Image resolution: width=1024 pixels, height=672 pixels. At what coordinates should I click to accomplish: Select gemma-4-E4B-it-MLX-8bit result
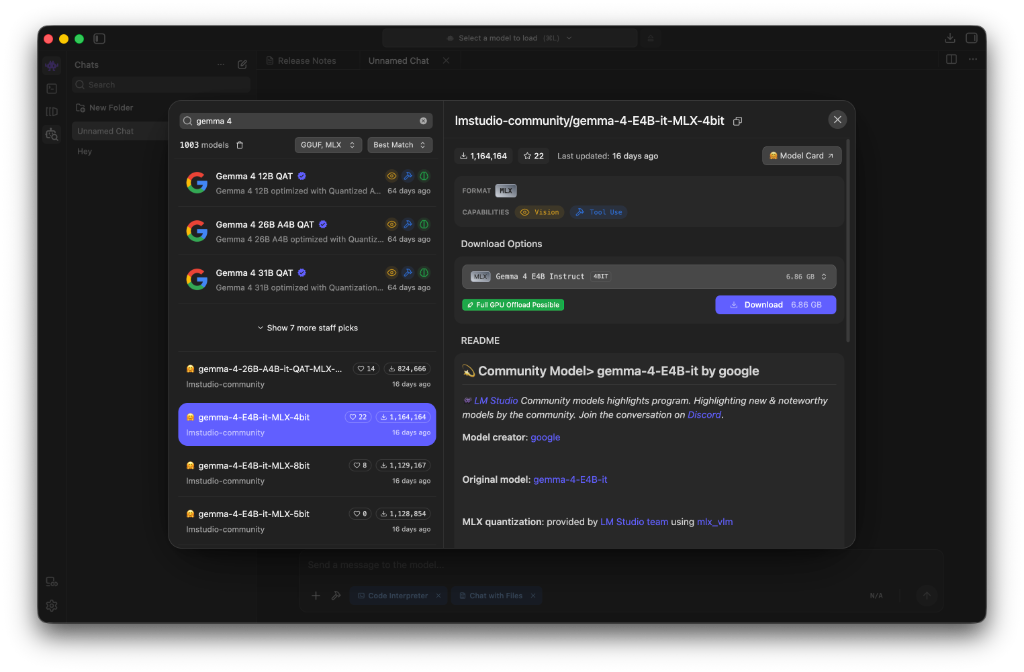pyautogui.click(x=307, y=473)
